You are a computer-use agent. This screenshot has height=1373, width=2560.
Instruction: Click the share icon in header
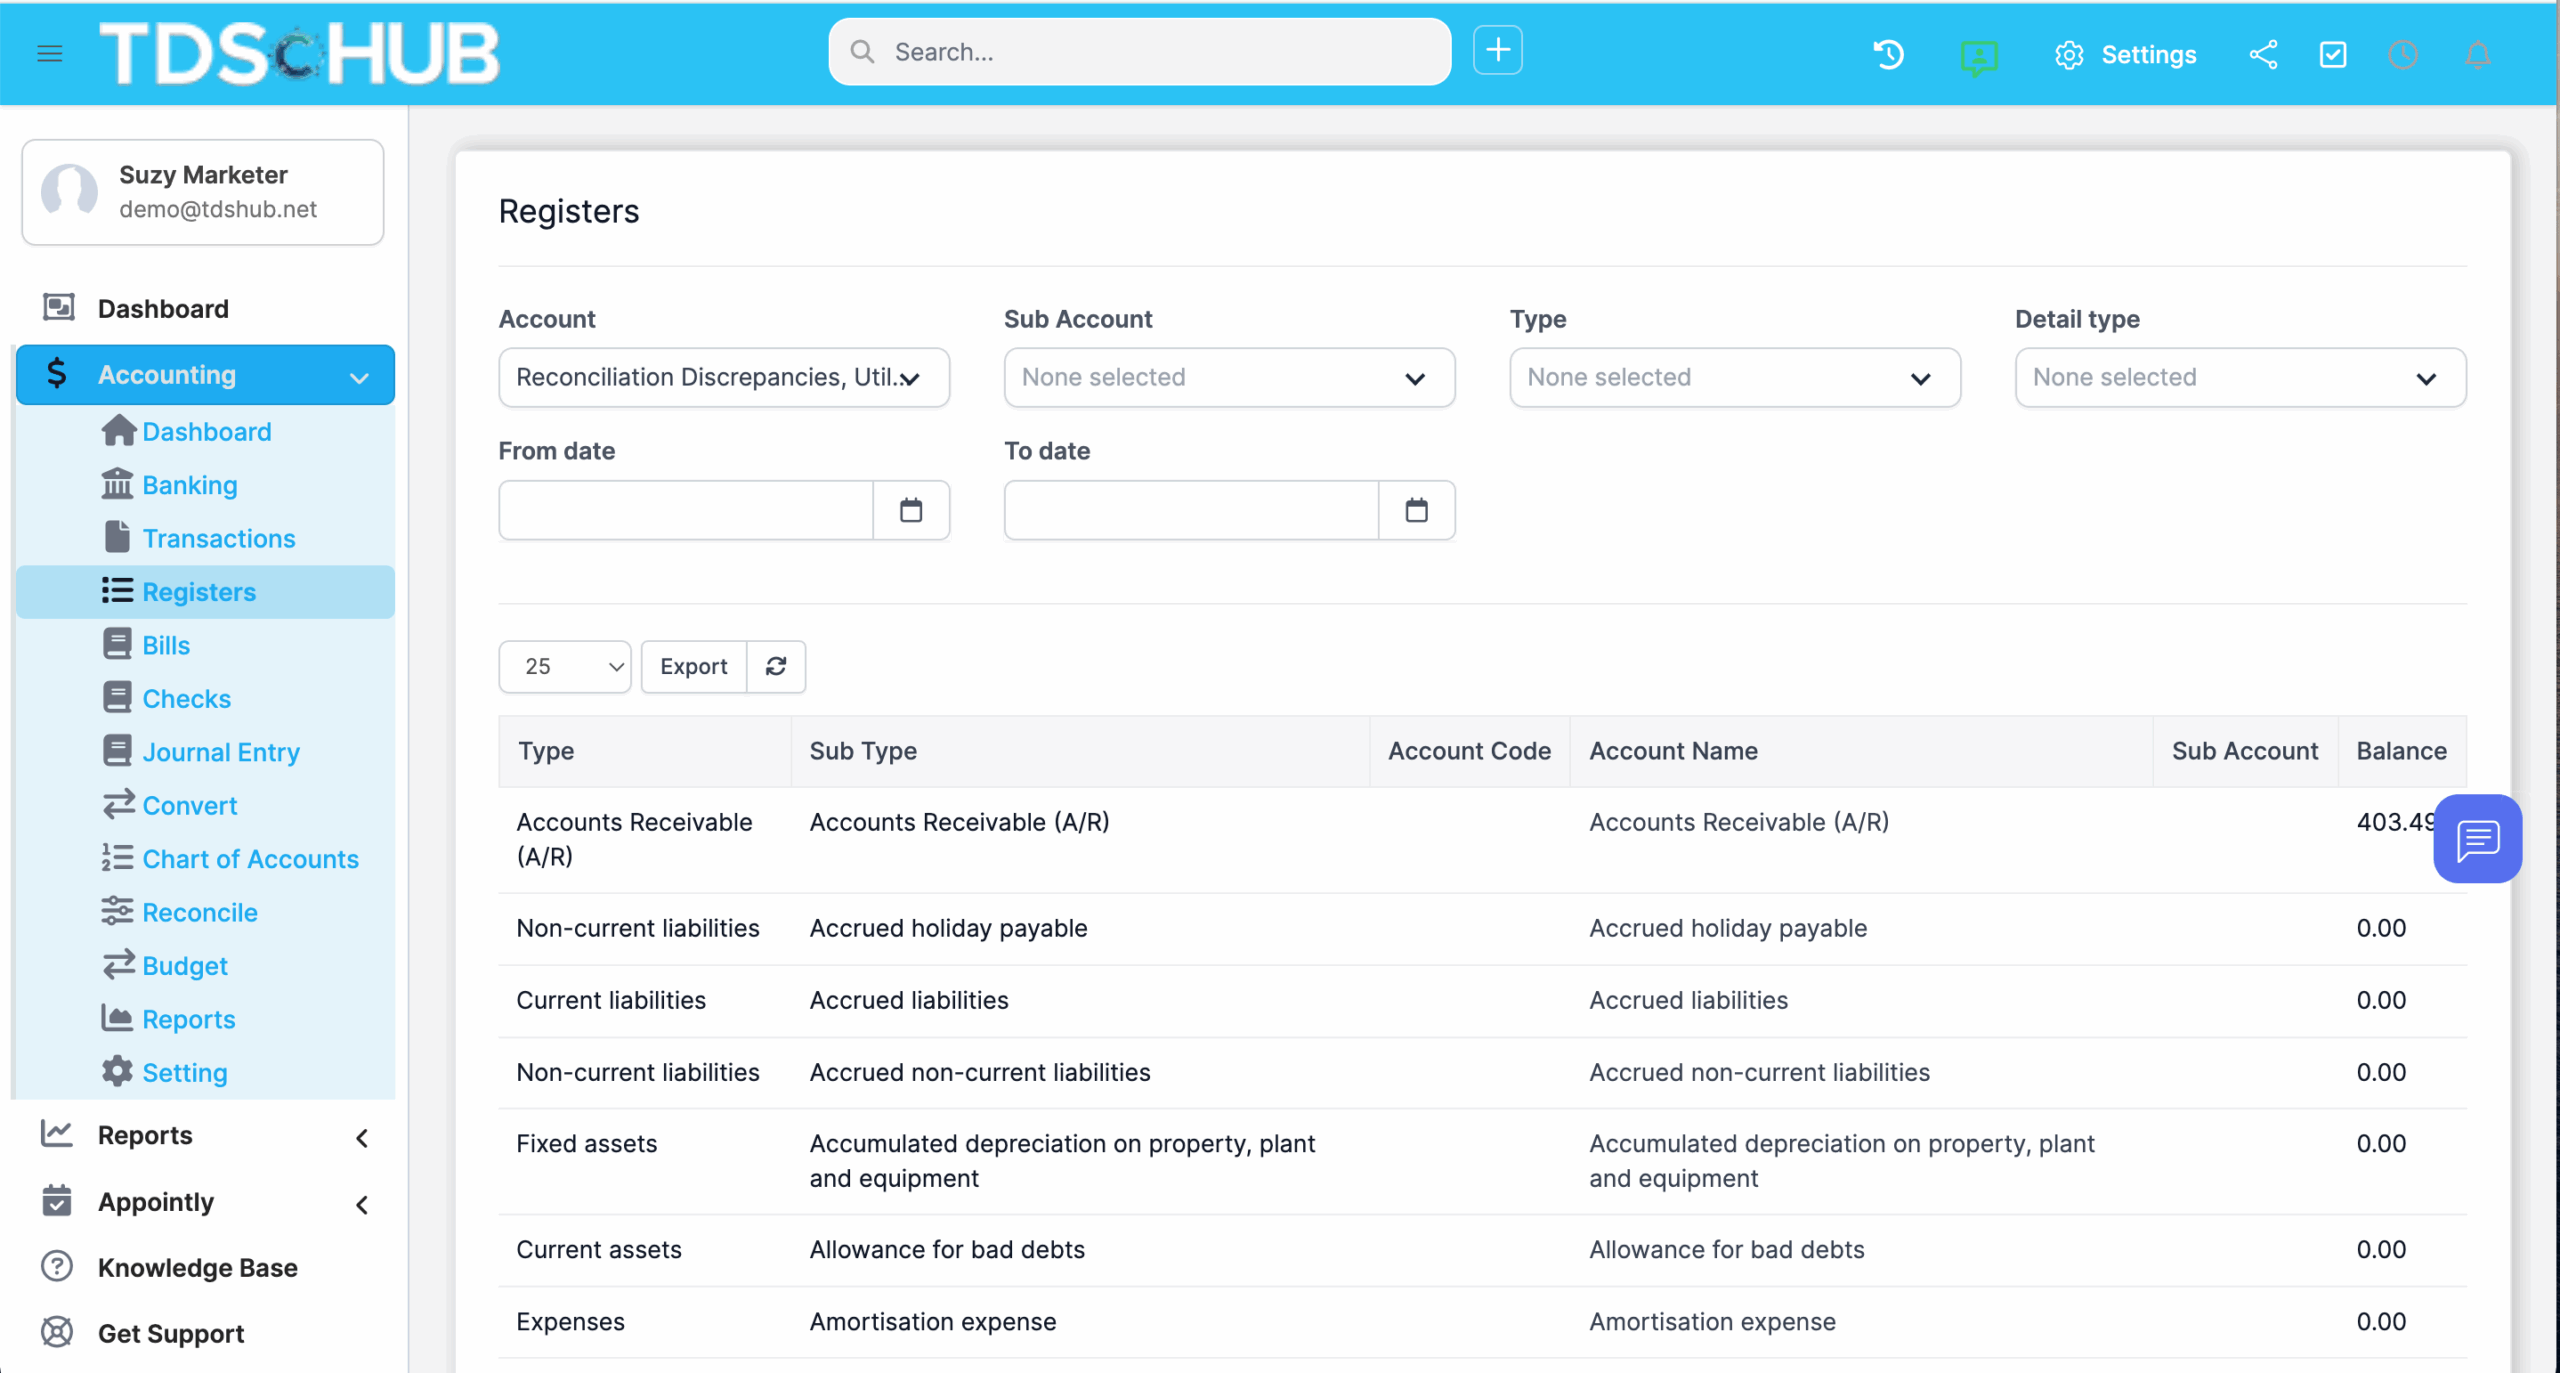tap(2263, 54)
